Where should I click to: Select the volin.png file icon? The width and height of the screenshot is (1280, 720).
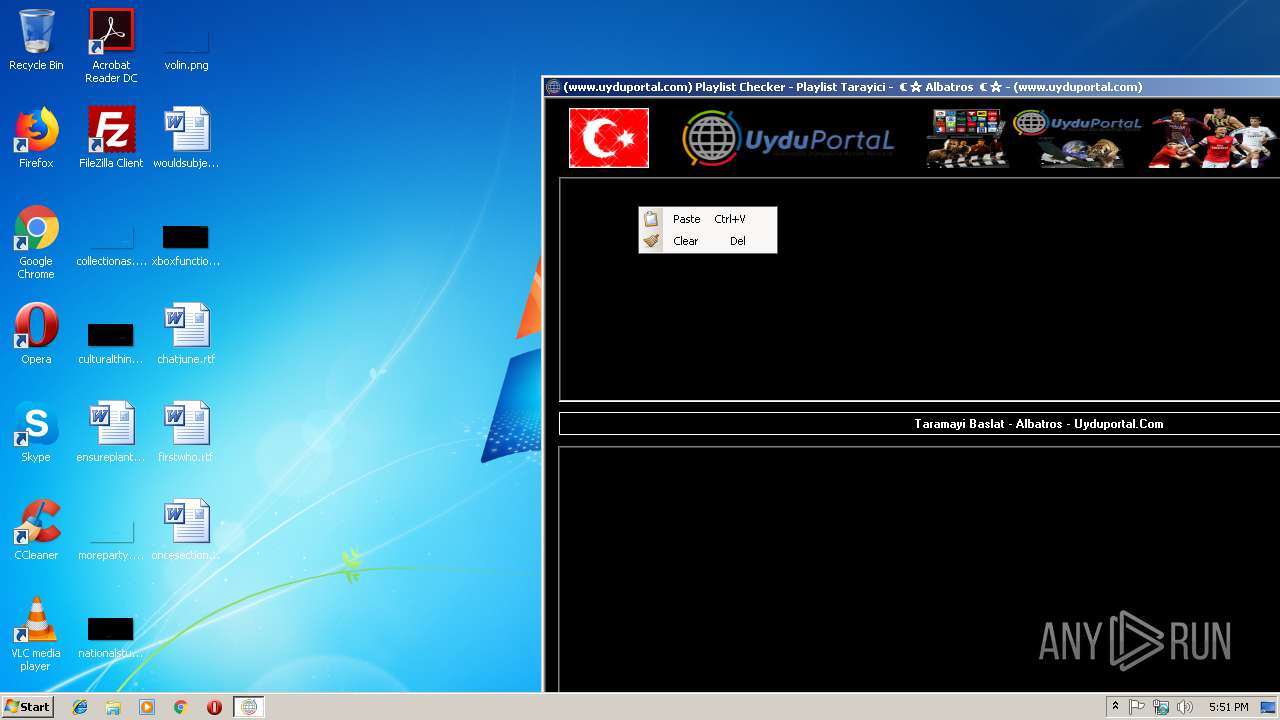(x=186, y=46)
